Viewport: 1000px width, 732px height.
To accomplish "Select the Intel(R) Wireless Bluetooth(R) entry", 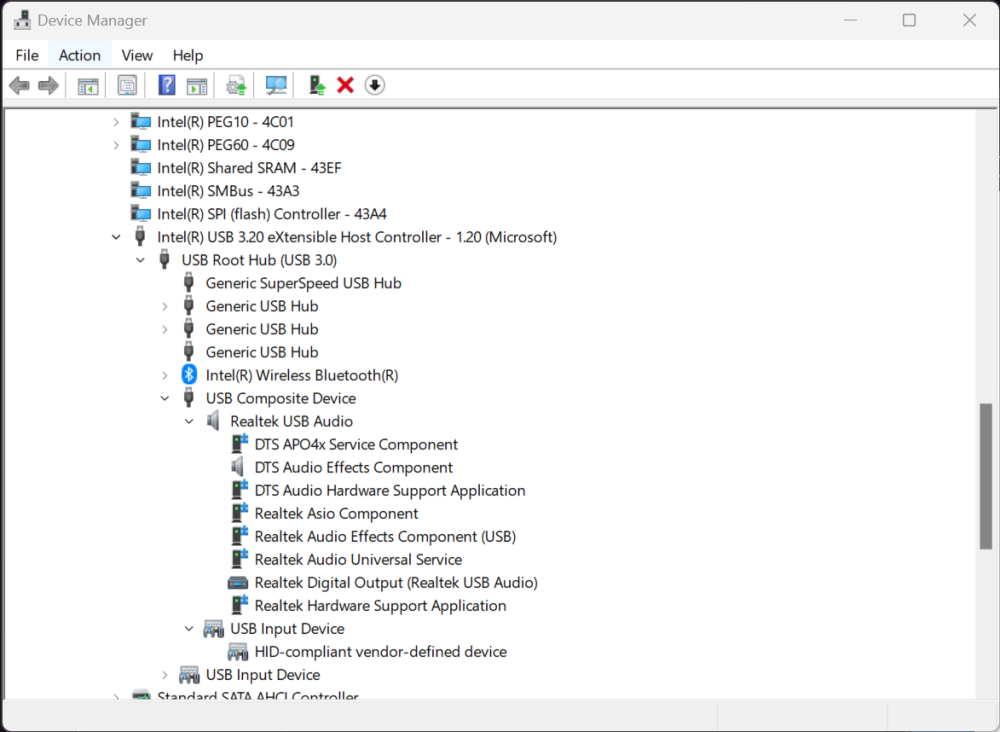I will click(x=302, y=375).
